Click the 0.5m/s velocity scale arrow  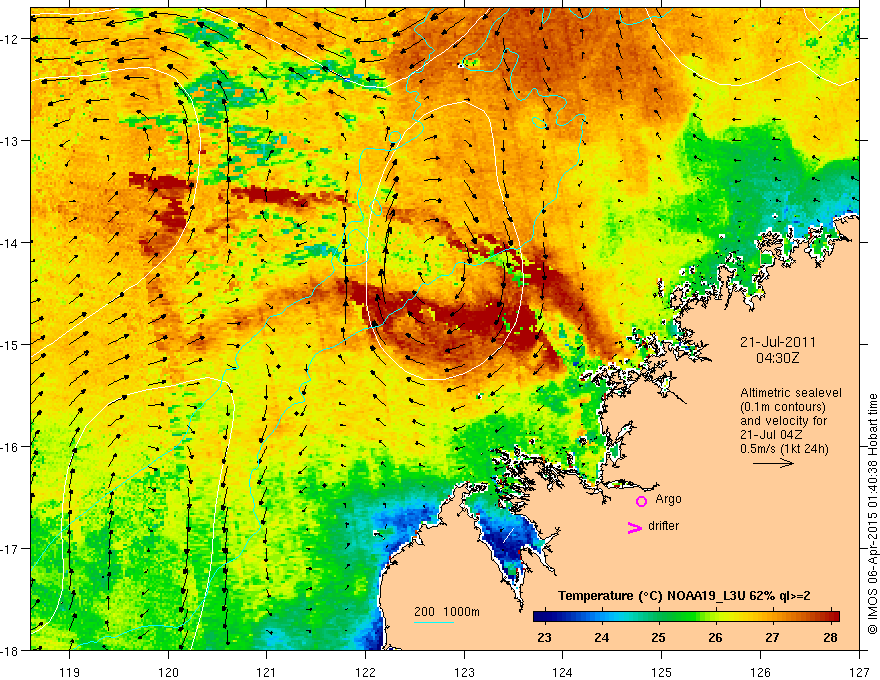tap(773, 463)
